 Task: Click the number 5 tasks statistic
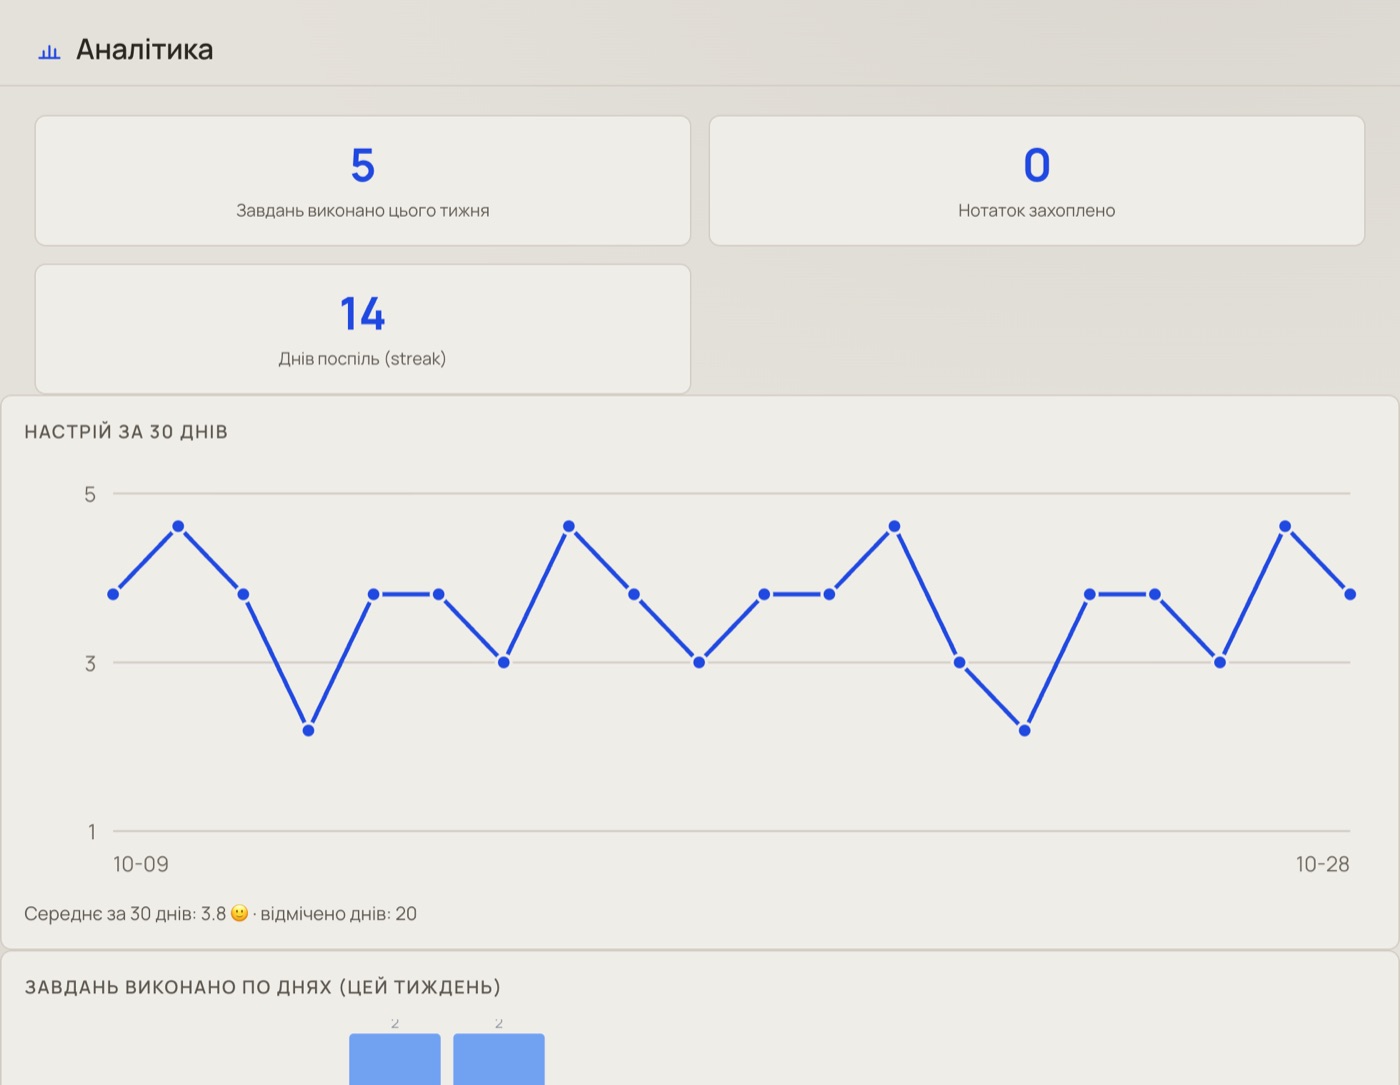(363, 165)
